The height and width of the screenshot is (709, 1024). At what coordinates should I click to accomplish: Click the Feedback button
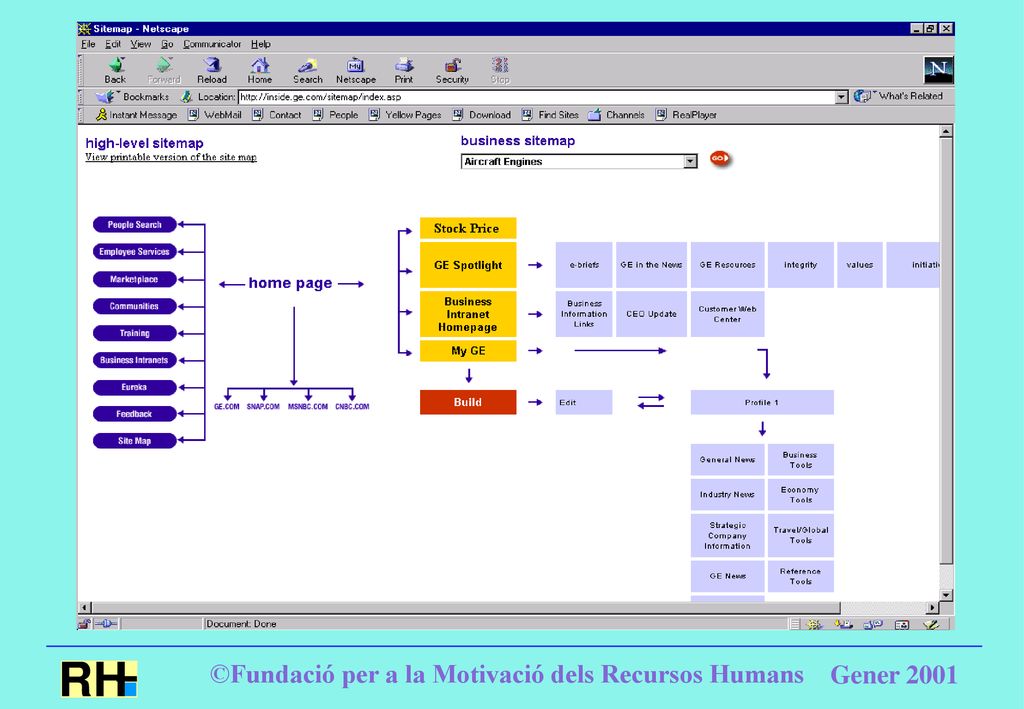point(135,414)
